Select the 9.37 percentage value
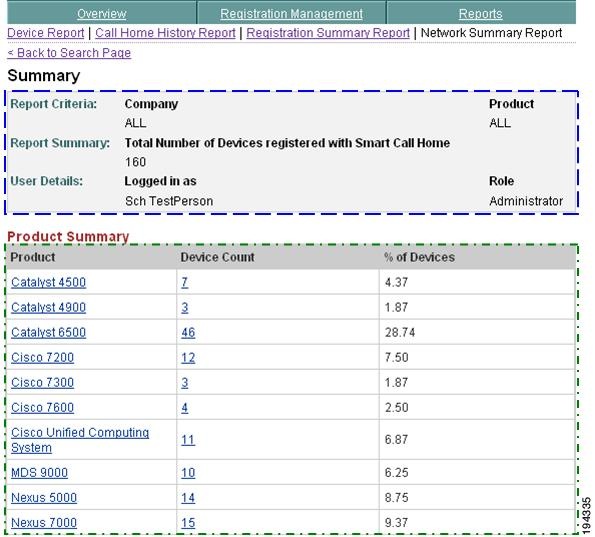The height and width of the screenshot is (537, 595). (x=396, y=523)
